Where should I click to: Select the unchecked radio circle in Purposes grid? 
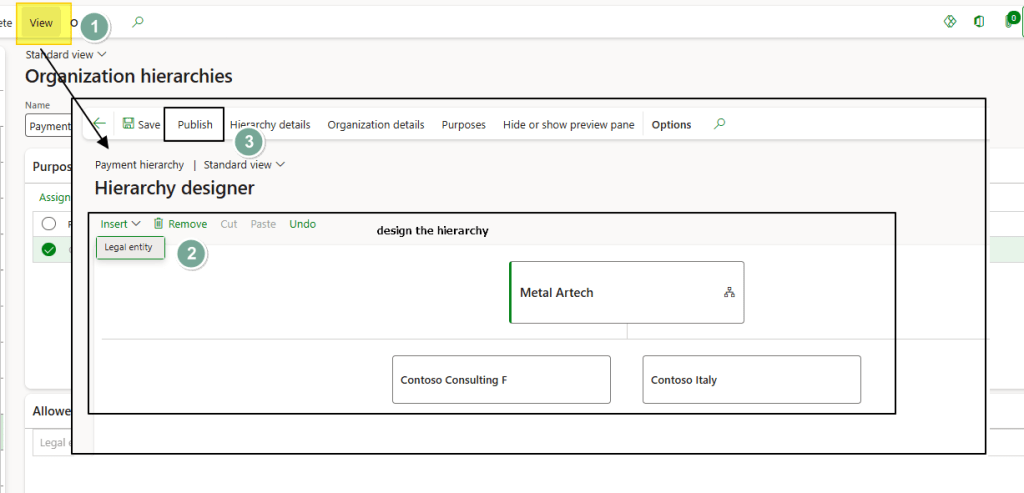(48, 223)
